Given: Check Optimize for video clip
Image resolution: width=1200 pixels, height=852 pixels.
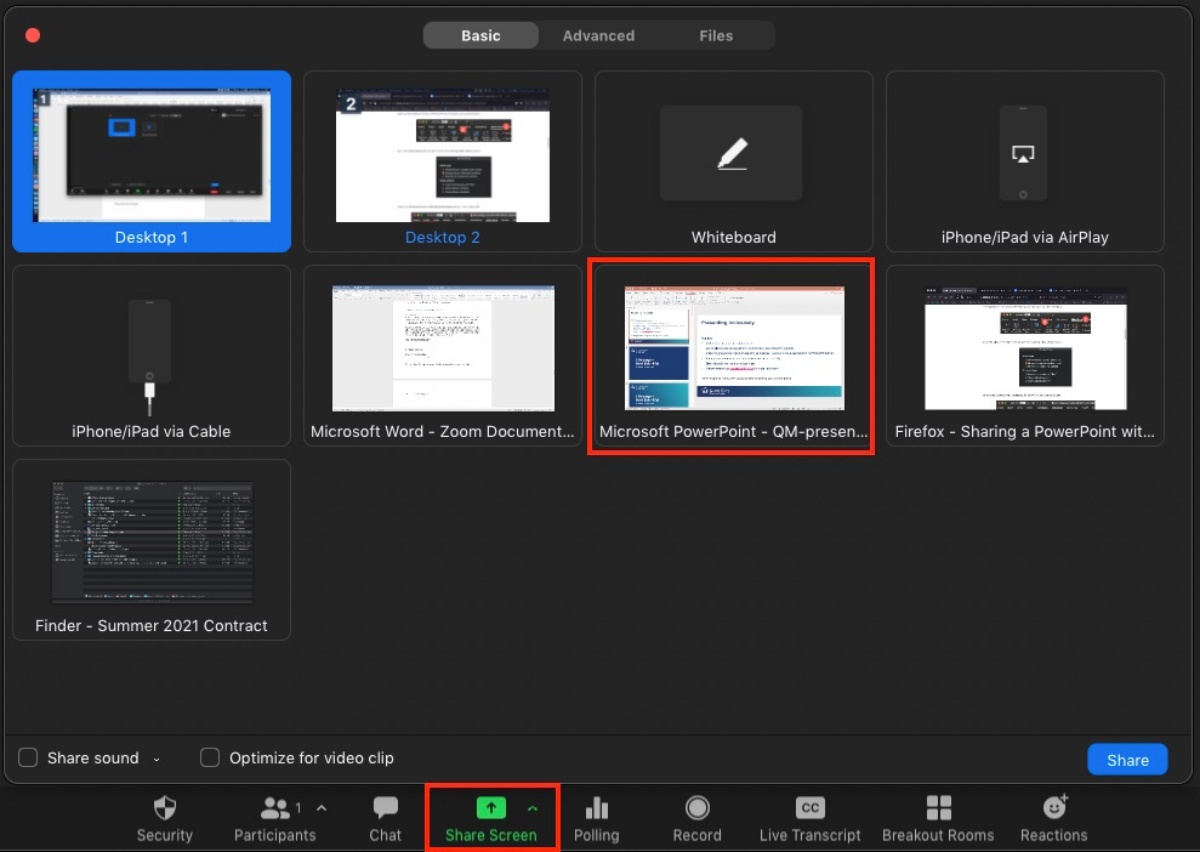Looking at the screenshot, I should (210, 758).
